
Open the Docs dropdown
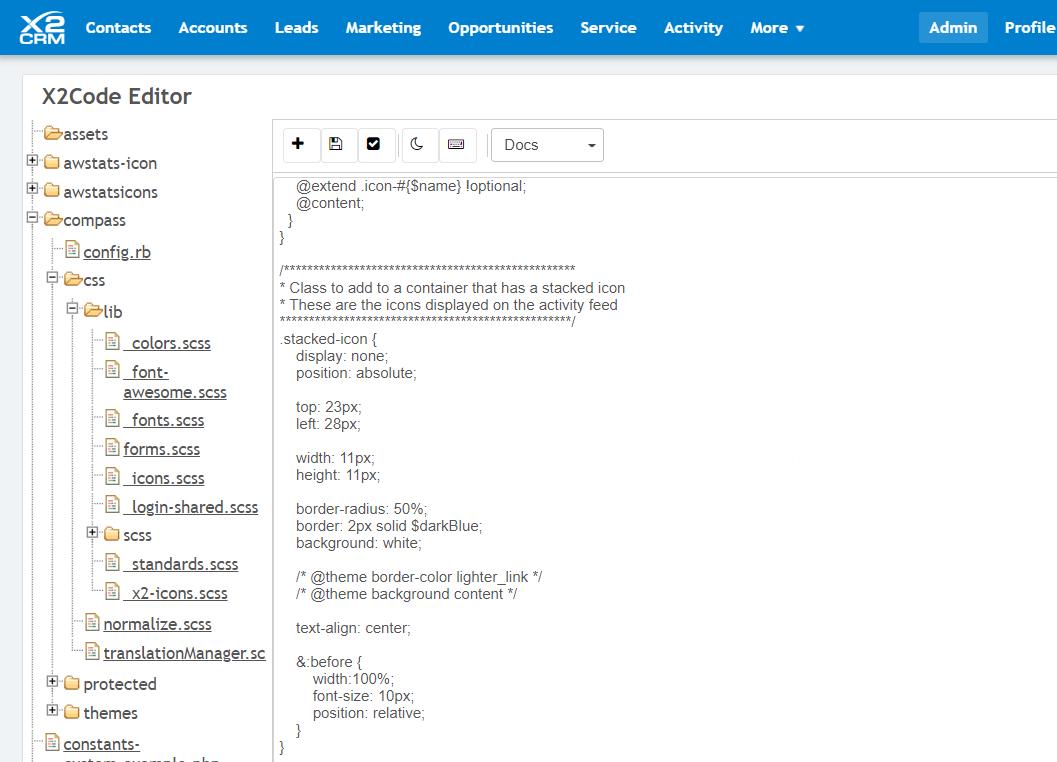547,145
